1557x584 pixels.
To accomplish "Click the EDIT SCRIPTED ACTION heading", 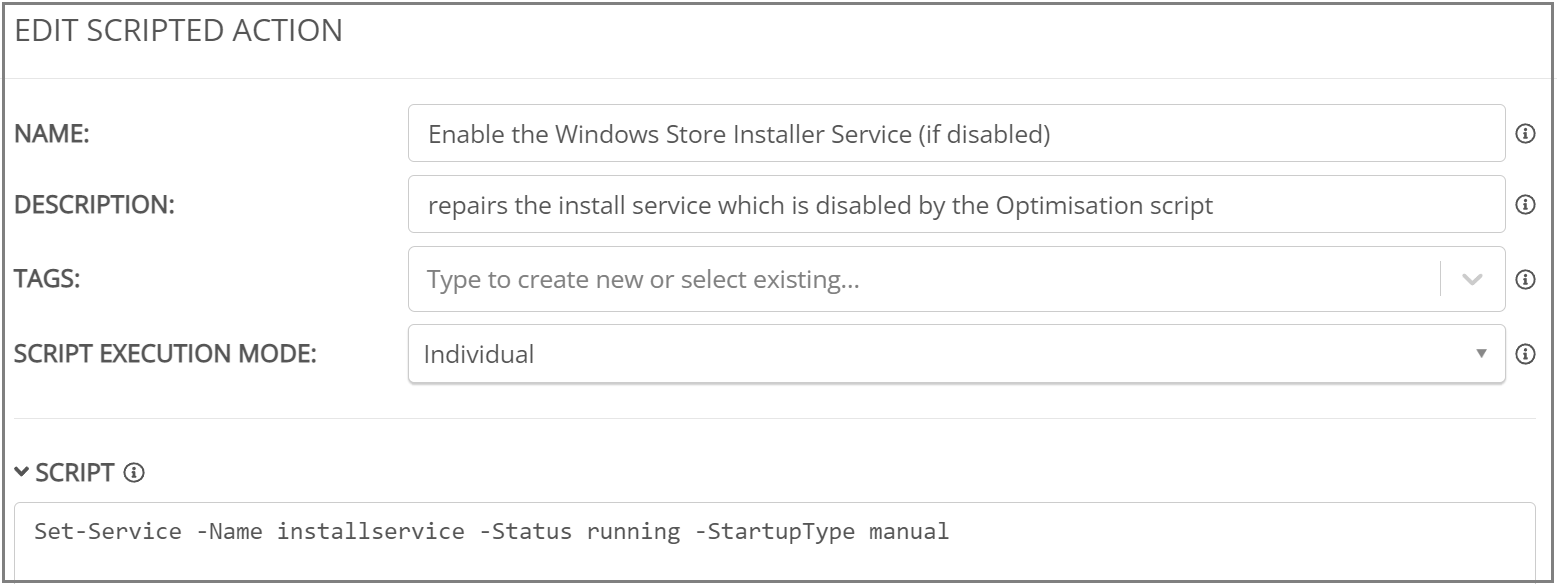I will [179, 31].
